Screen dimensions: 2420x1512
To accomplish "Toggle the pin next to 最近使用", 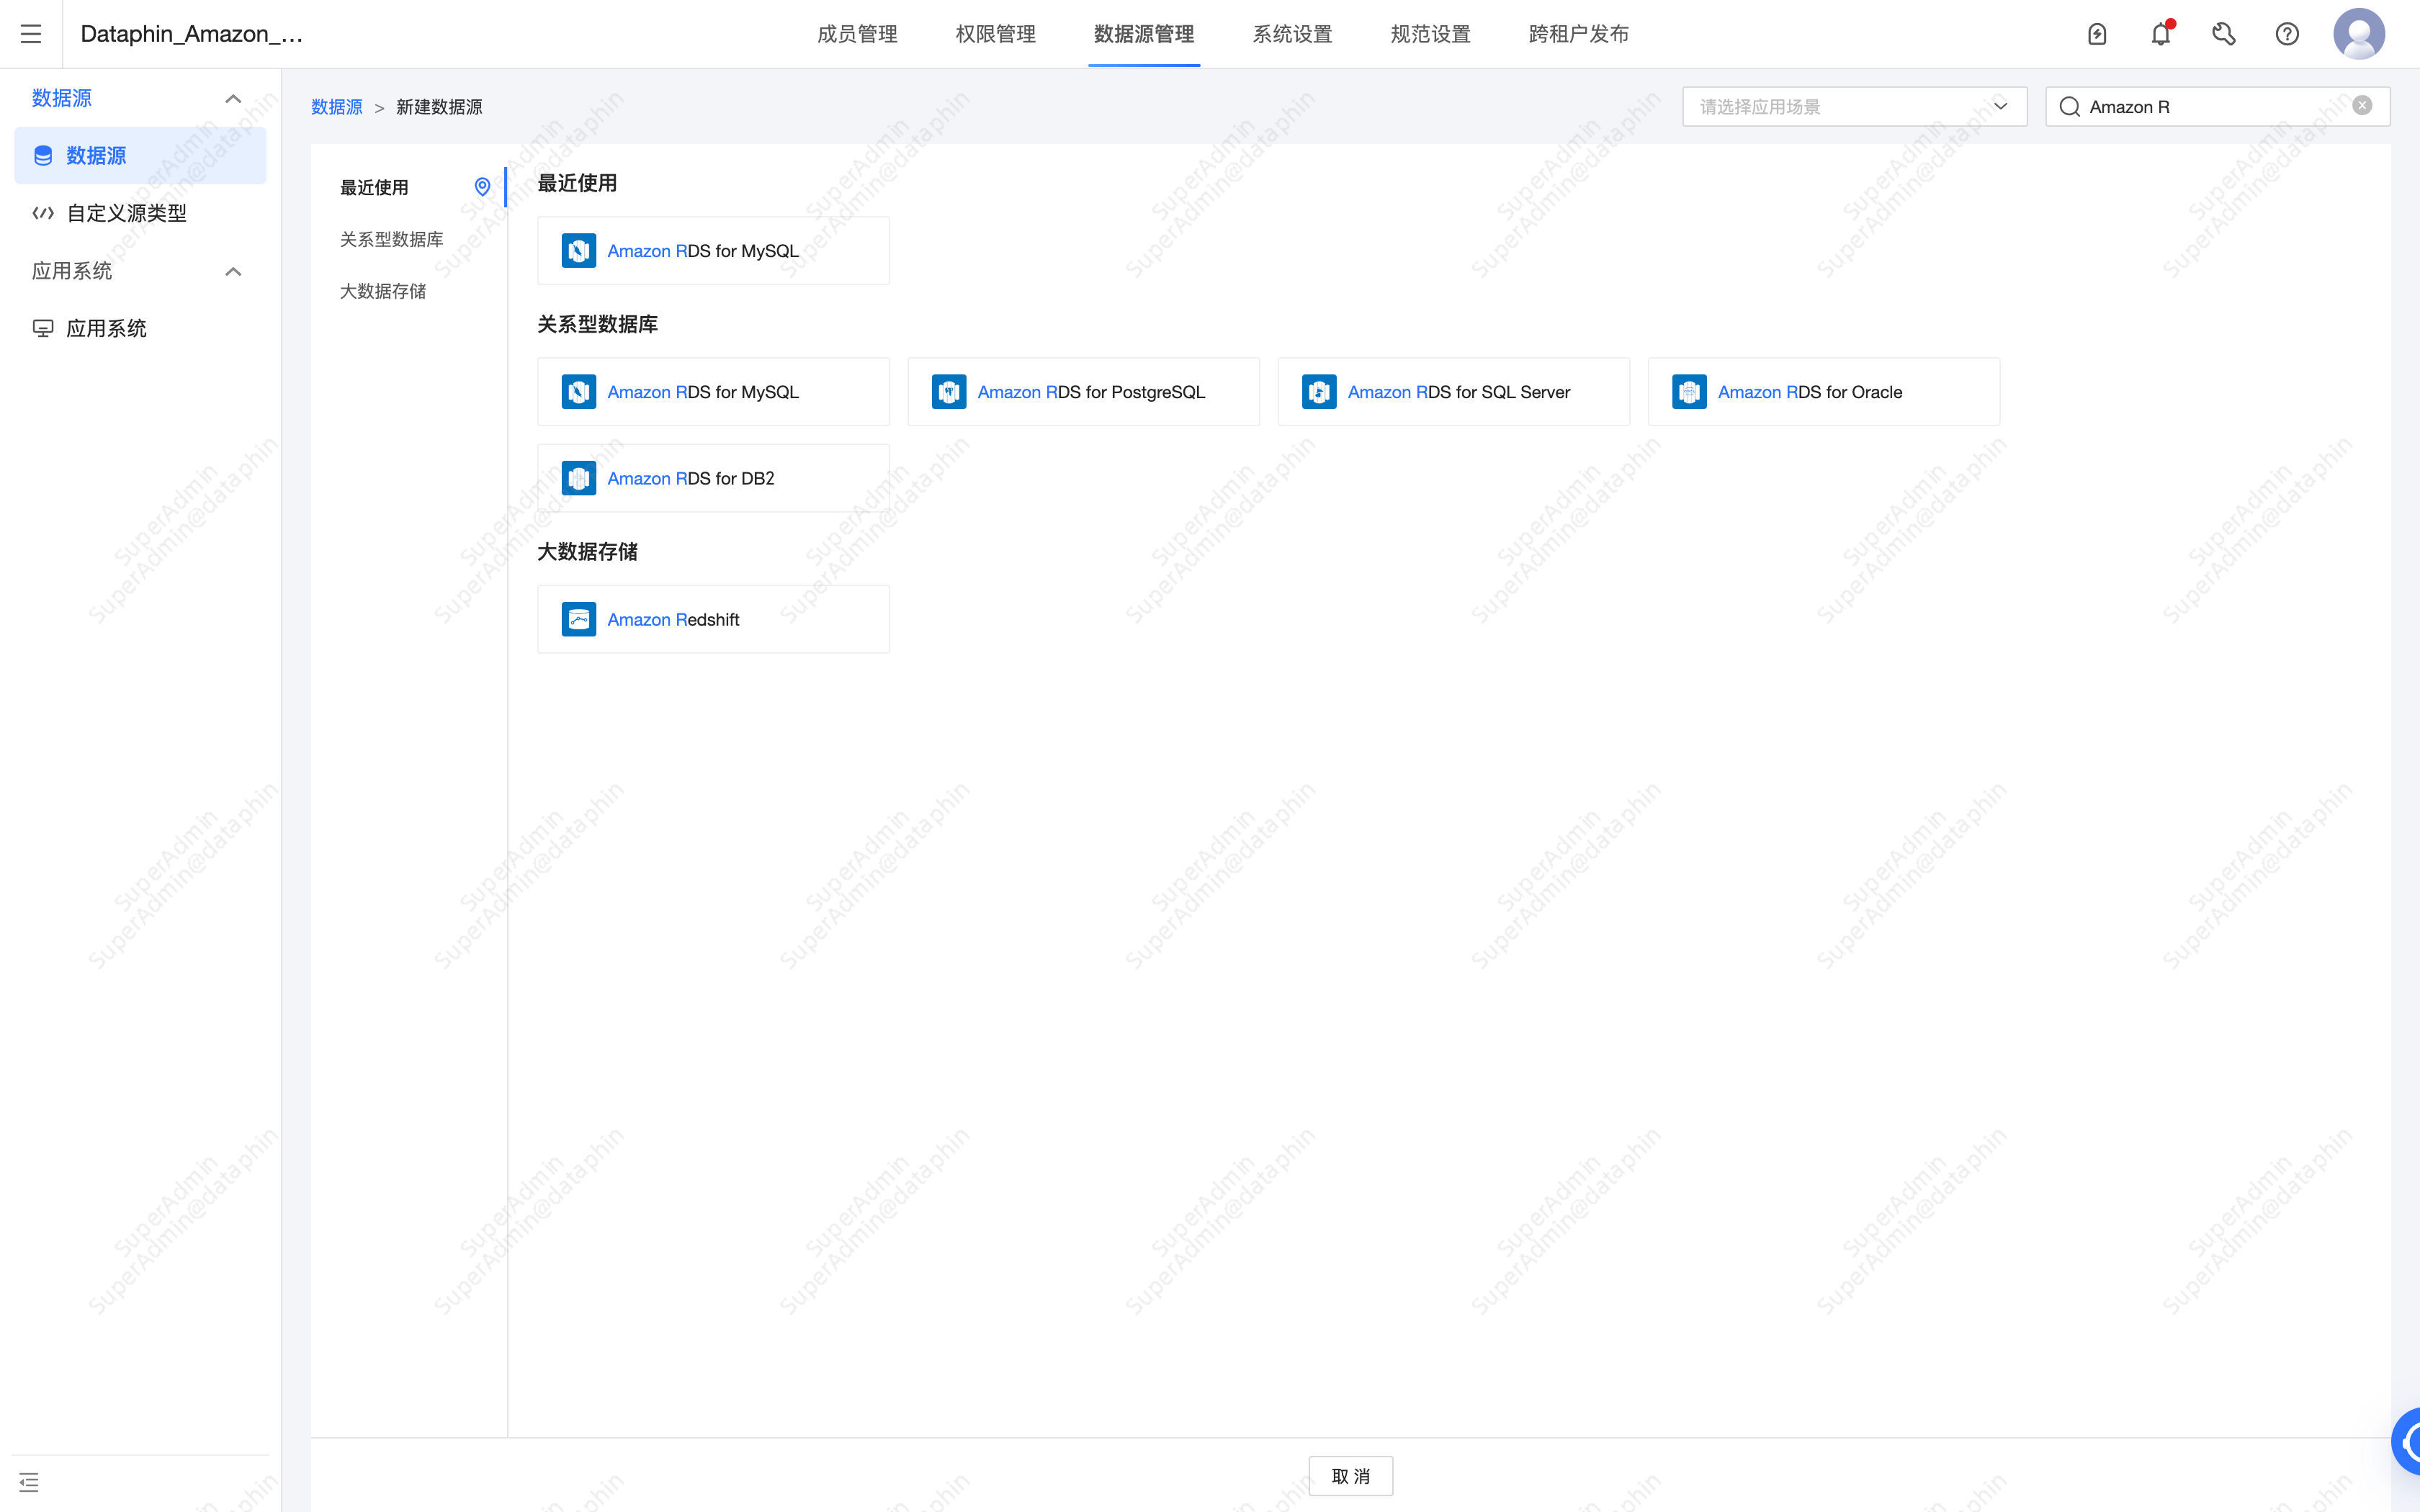I will (x=483, y=187).
